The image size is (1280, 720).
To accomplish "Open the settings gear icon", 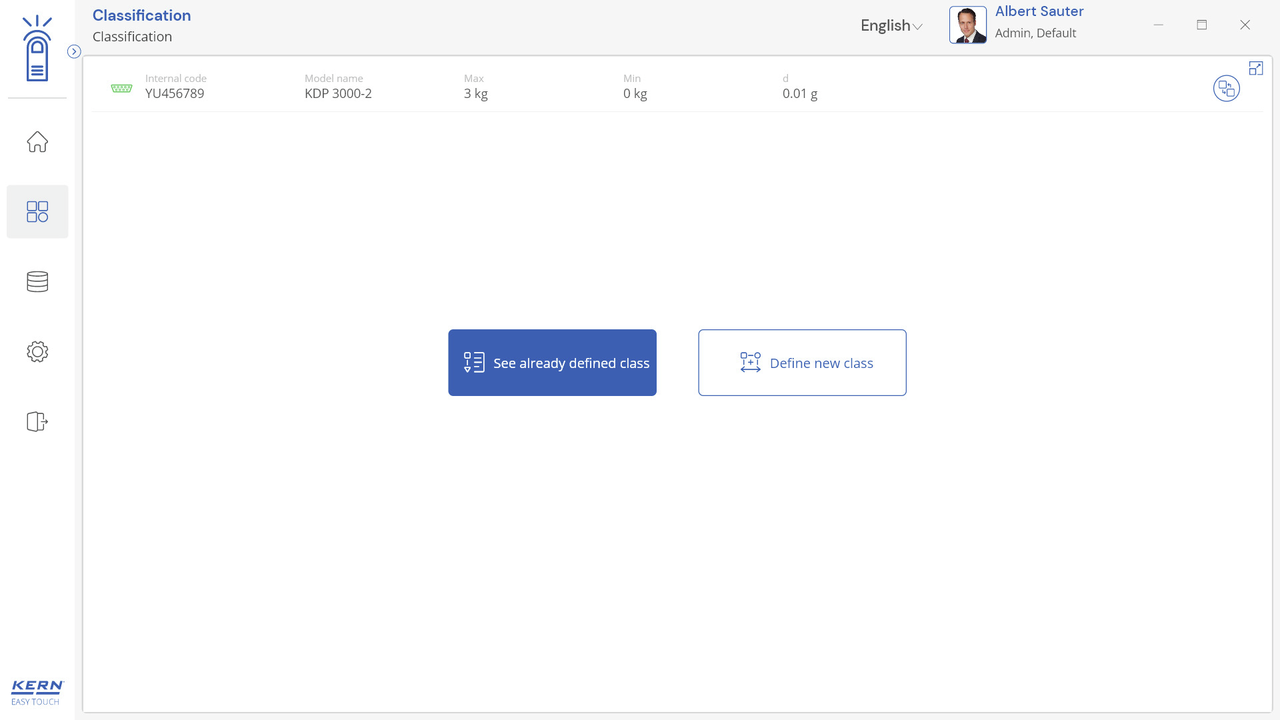I will click(x=37, y=352).
